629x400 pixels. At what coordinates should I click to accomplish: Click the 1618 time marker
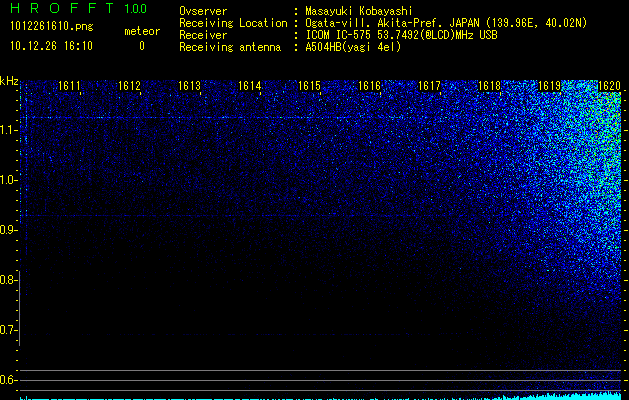coord(489,86)
